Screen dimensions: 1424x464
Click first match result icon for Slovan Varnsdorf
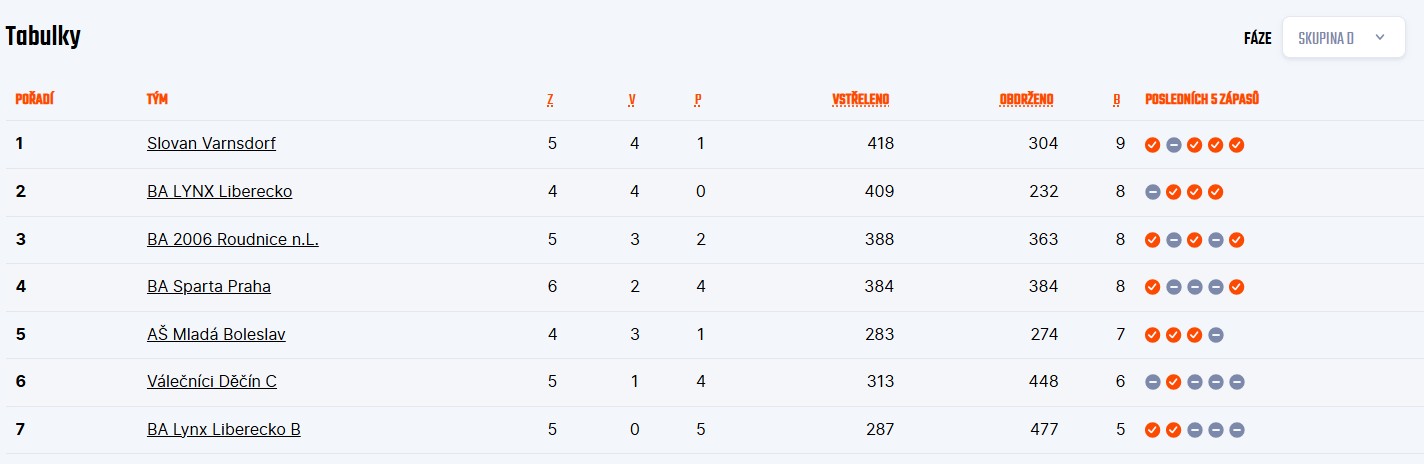tap(1152, 145)
